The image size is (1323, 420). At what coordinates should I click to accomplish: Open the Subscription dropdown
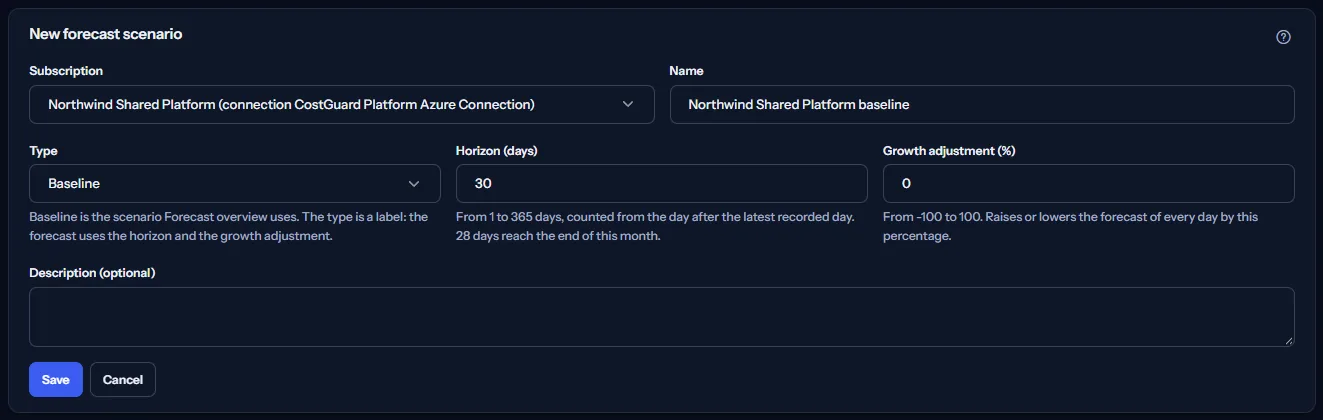click(342, 104)
